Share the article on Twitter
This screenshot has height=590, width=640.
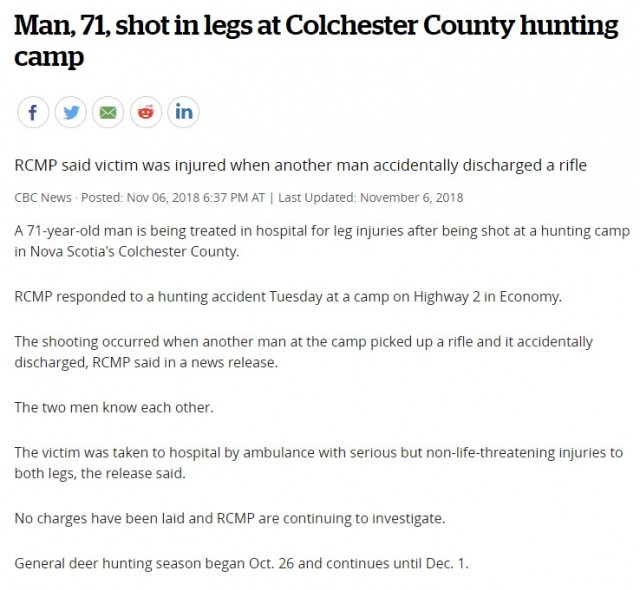coord(71,112)
